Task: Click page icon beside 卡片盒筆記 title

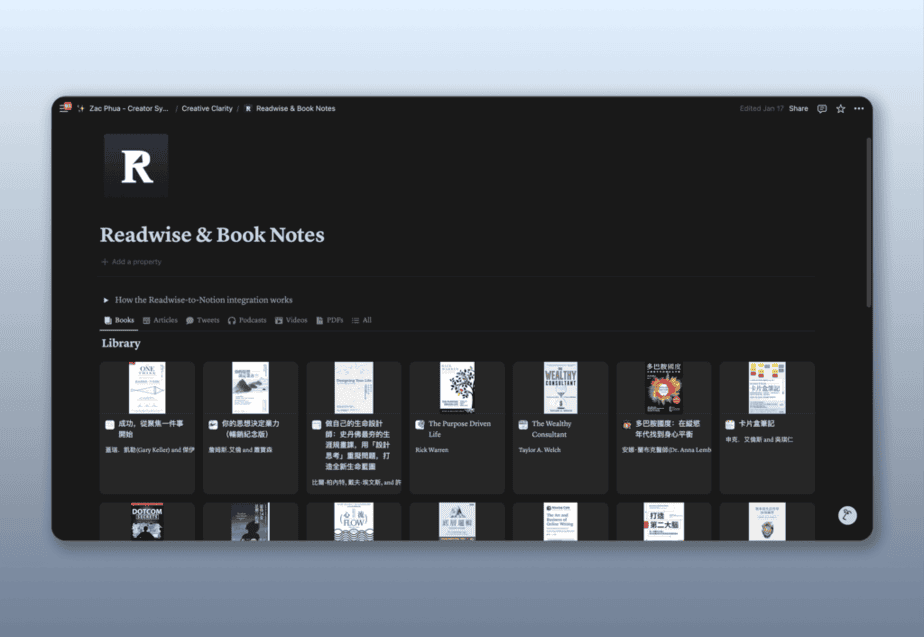Action: 730,424
